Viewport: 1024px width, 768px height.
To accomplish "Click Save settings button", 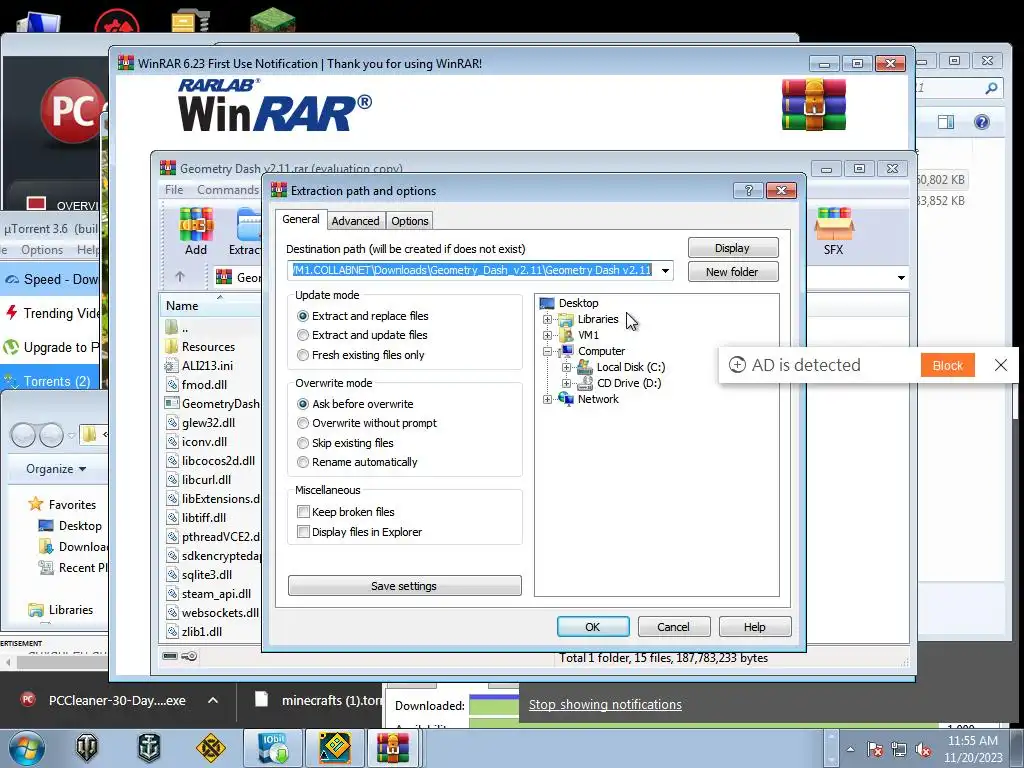I will pyautogui.click(x=404, y=586).
